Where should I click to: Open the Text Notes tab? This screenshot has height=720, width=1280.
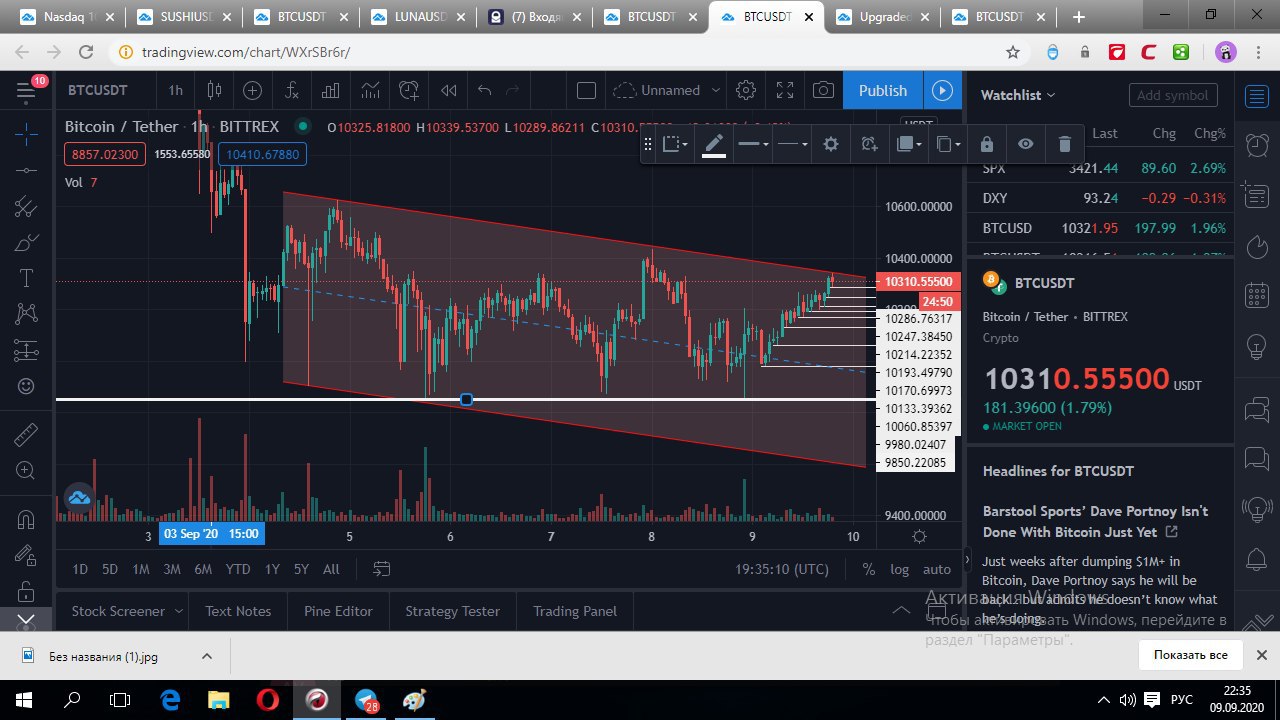(238, 611)
